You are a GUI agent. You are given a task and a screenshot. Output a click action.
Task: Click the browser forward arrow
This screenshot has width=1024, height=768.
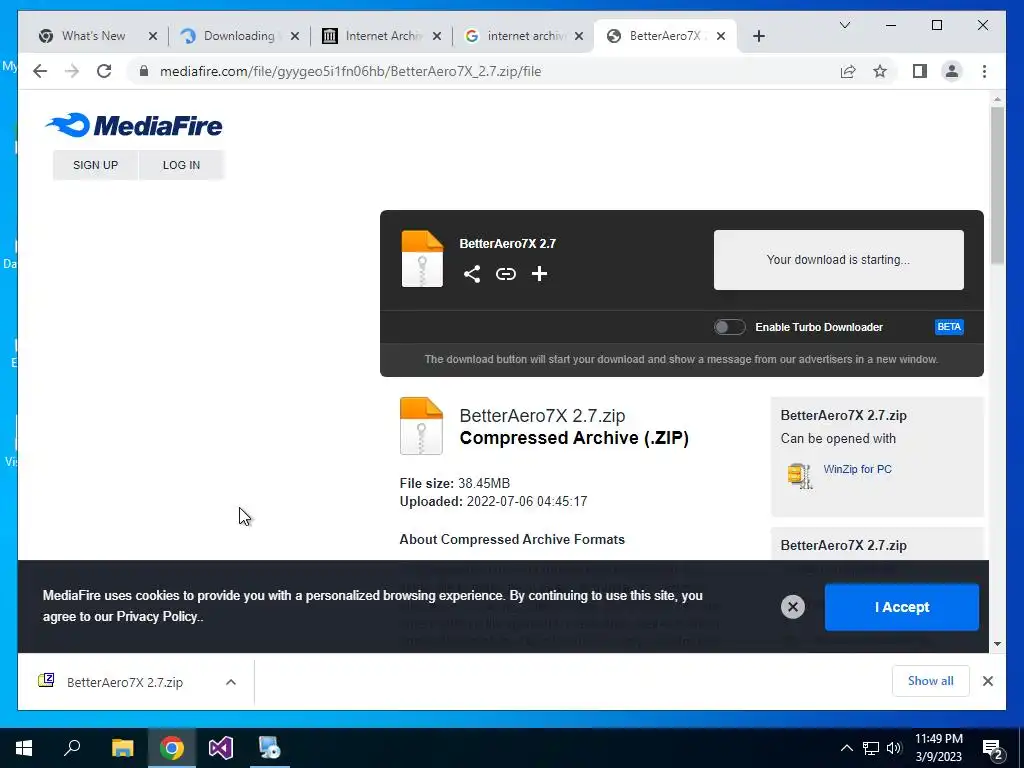[x=72, y=71]
